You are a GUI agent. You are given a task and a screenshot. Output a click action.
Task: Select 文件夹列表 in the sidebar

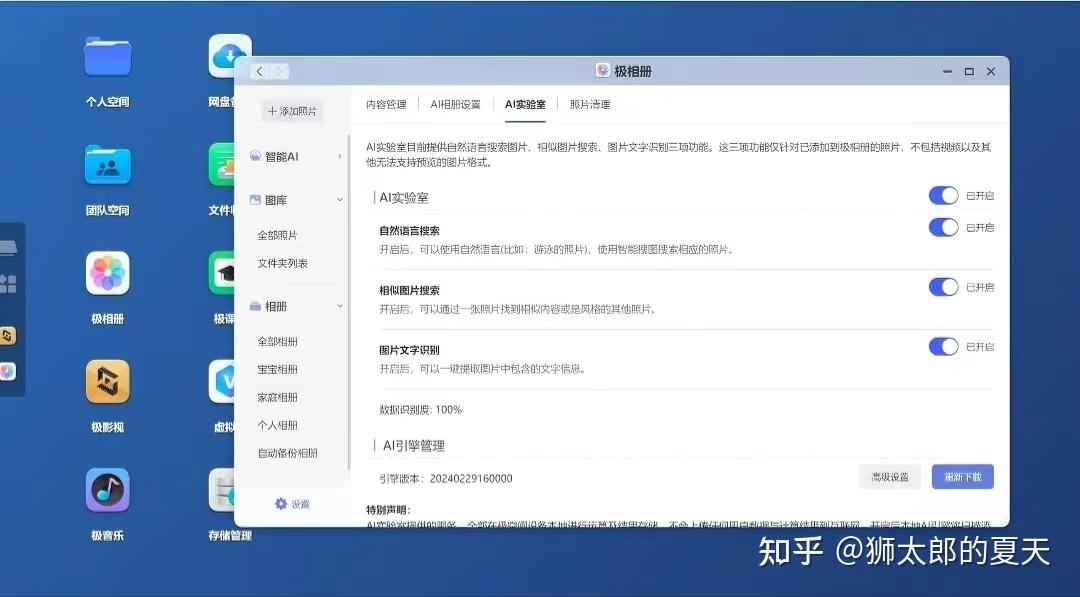tap(282, 263)
